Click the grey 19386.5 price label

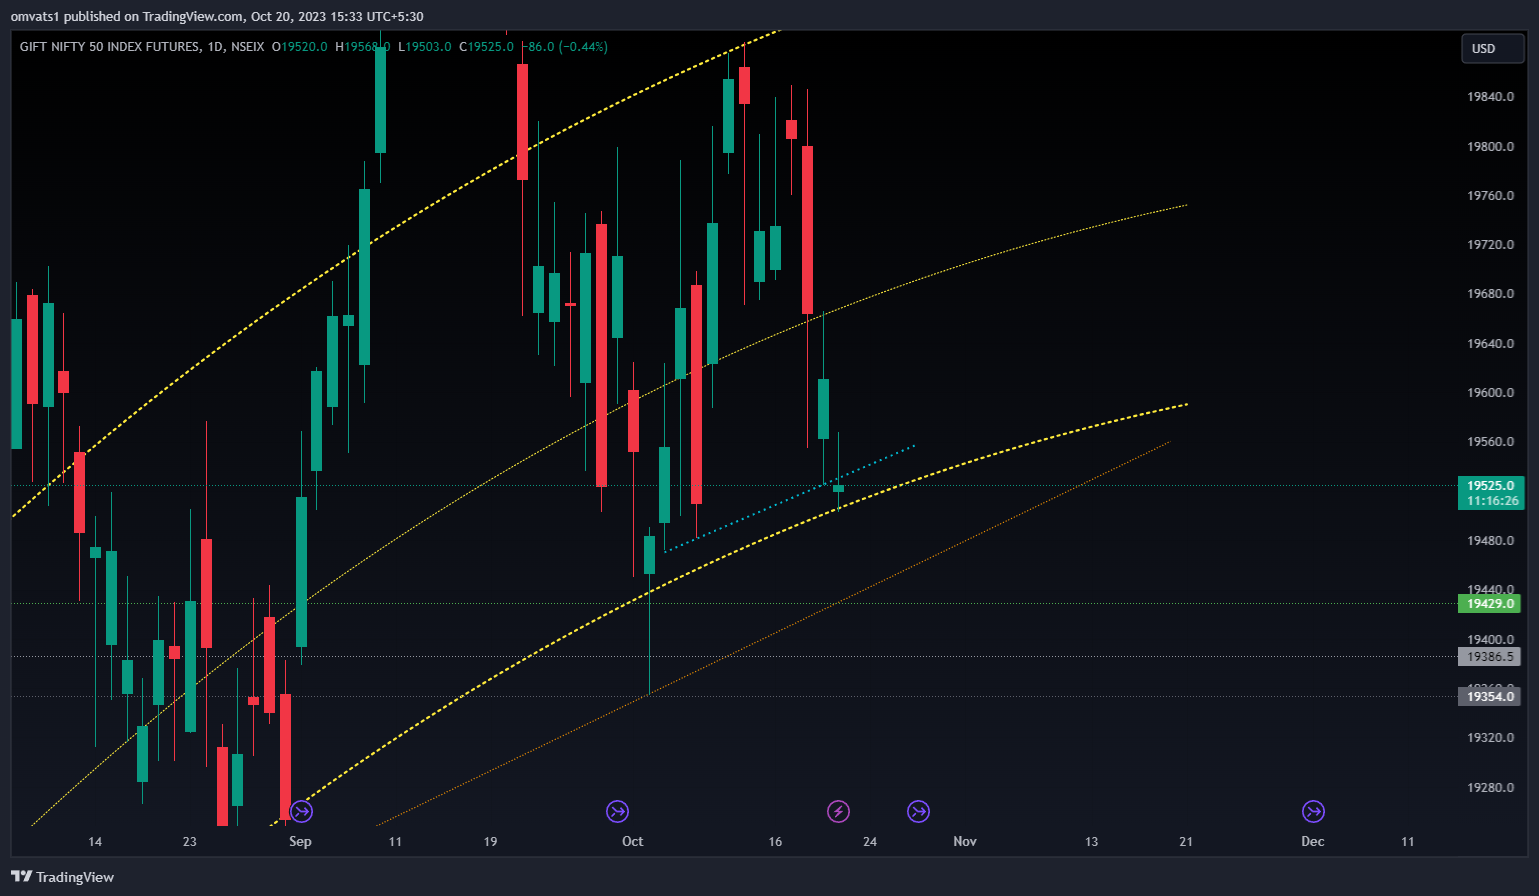coord(1491,657)
